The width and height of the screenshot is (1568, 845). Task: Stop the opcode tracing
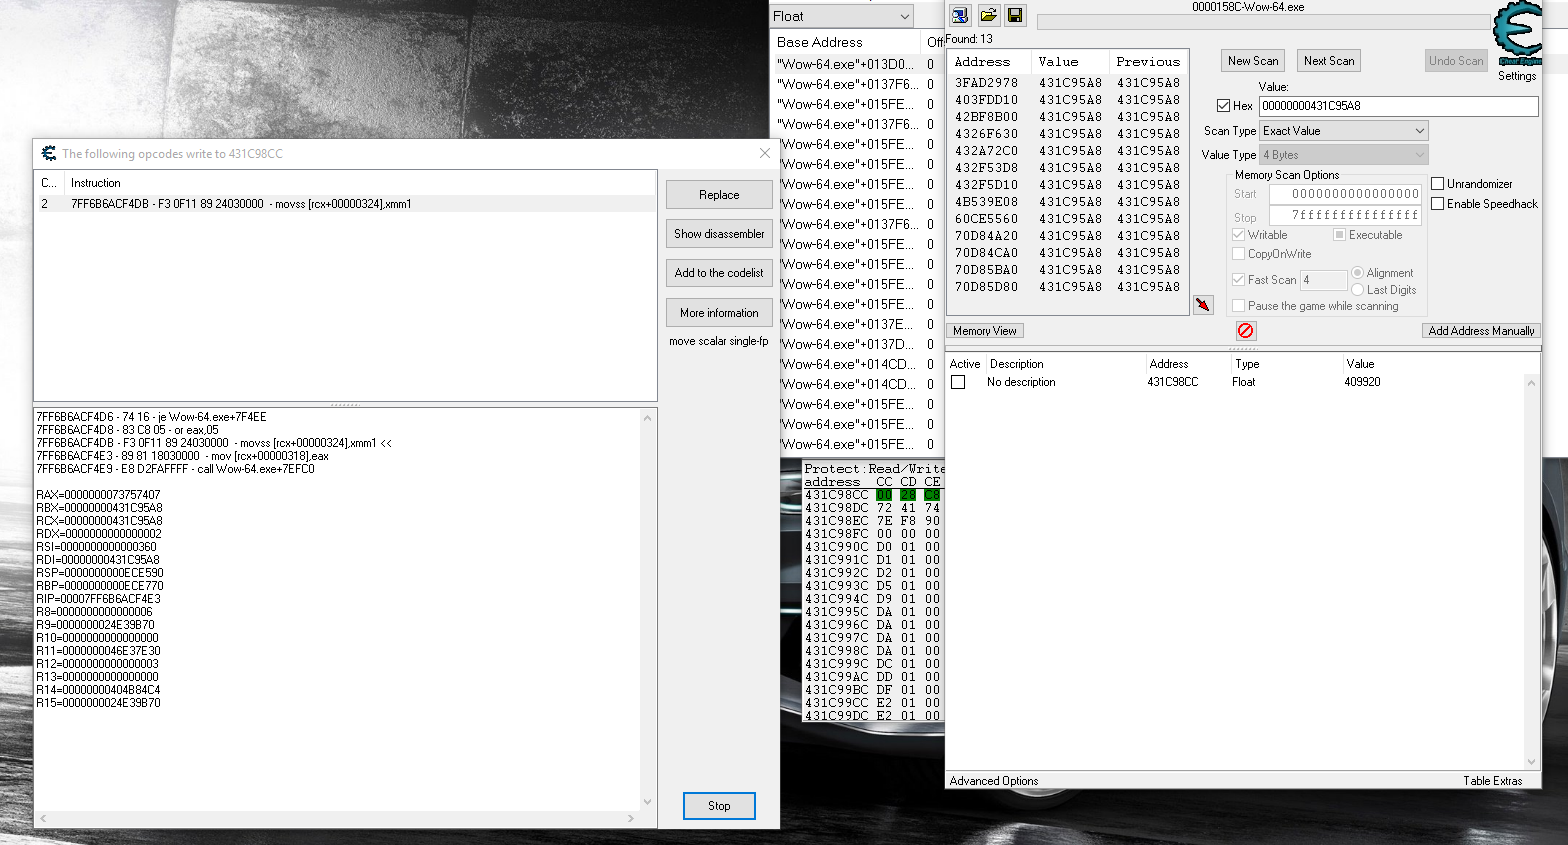click(719, 806)
